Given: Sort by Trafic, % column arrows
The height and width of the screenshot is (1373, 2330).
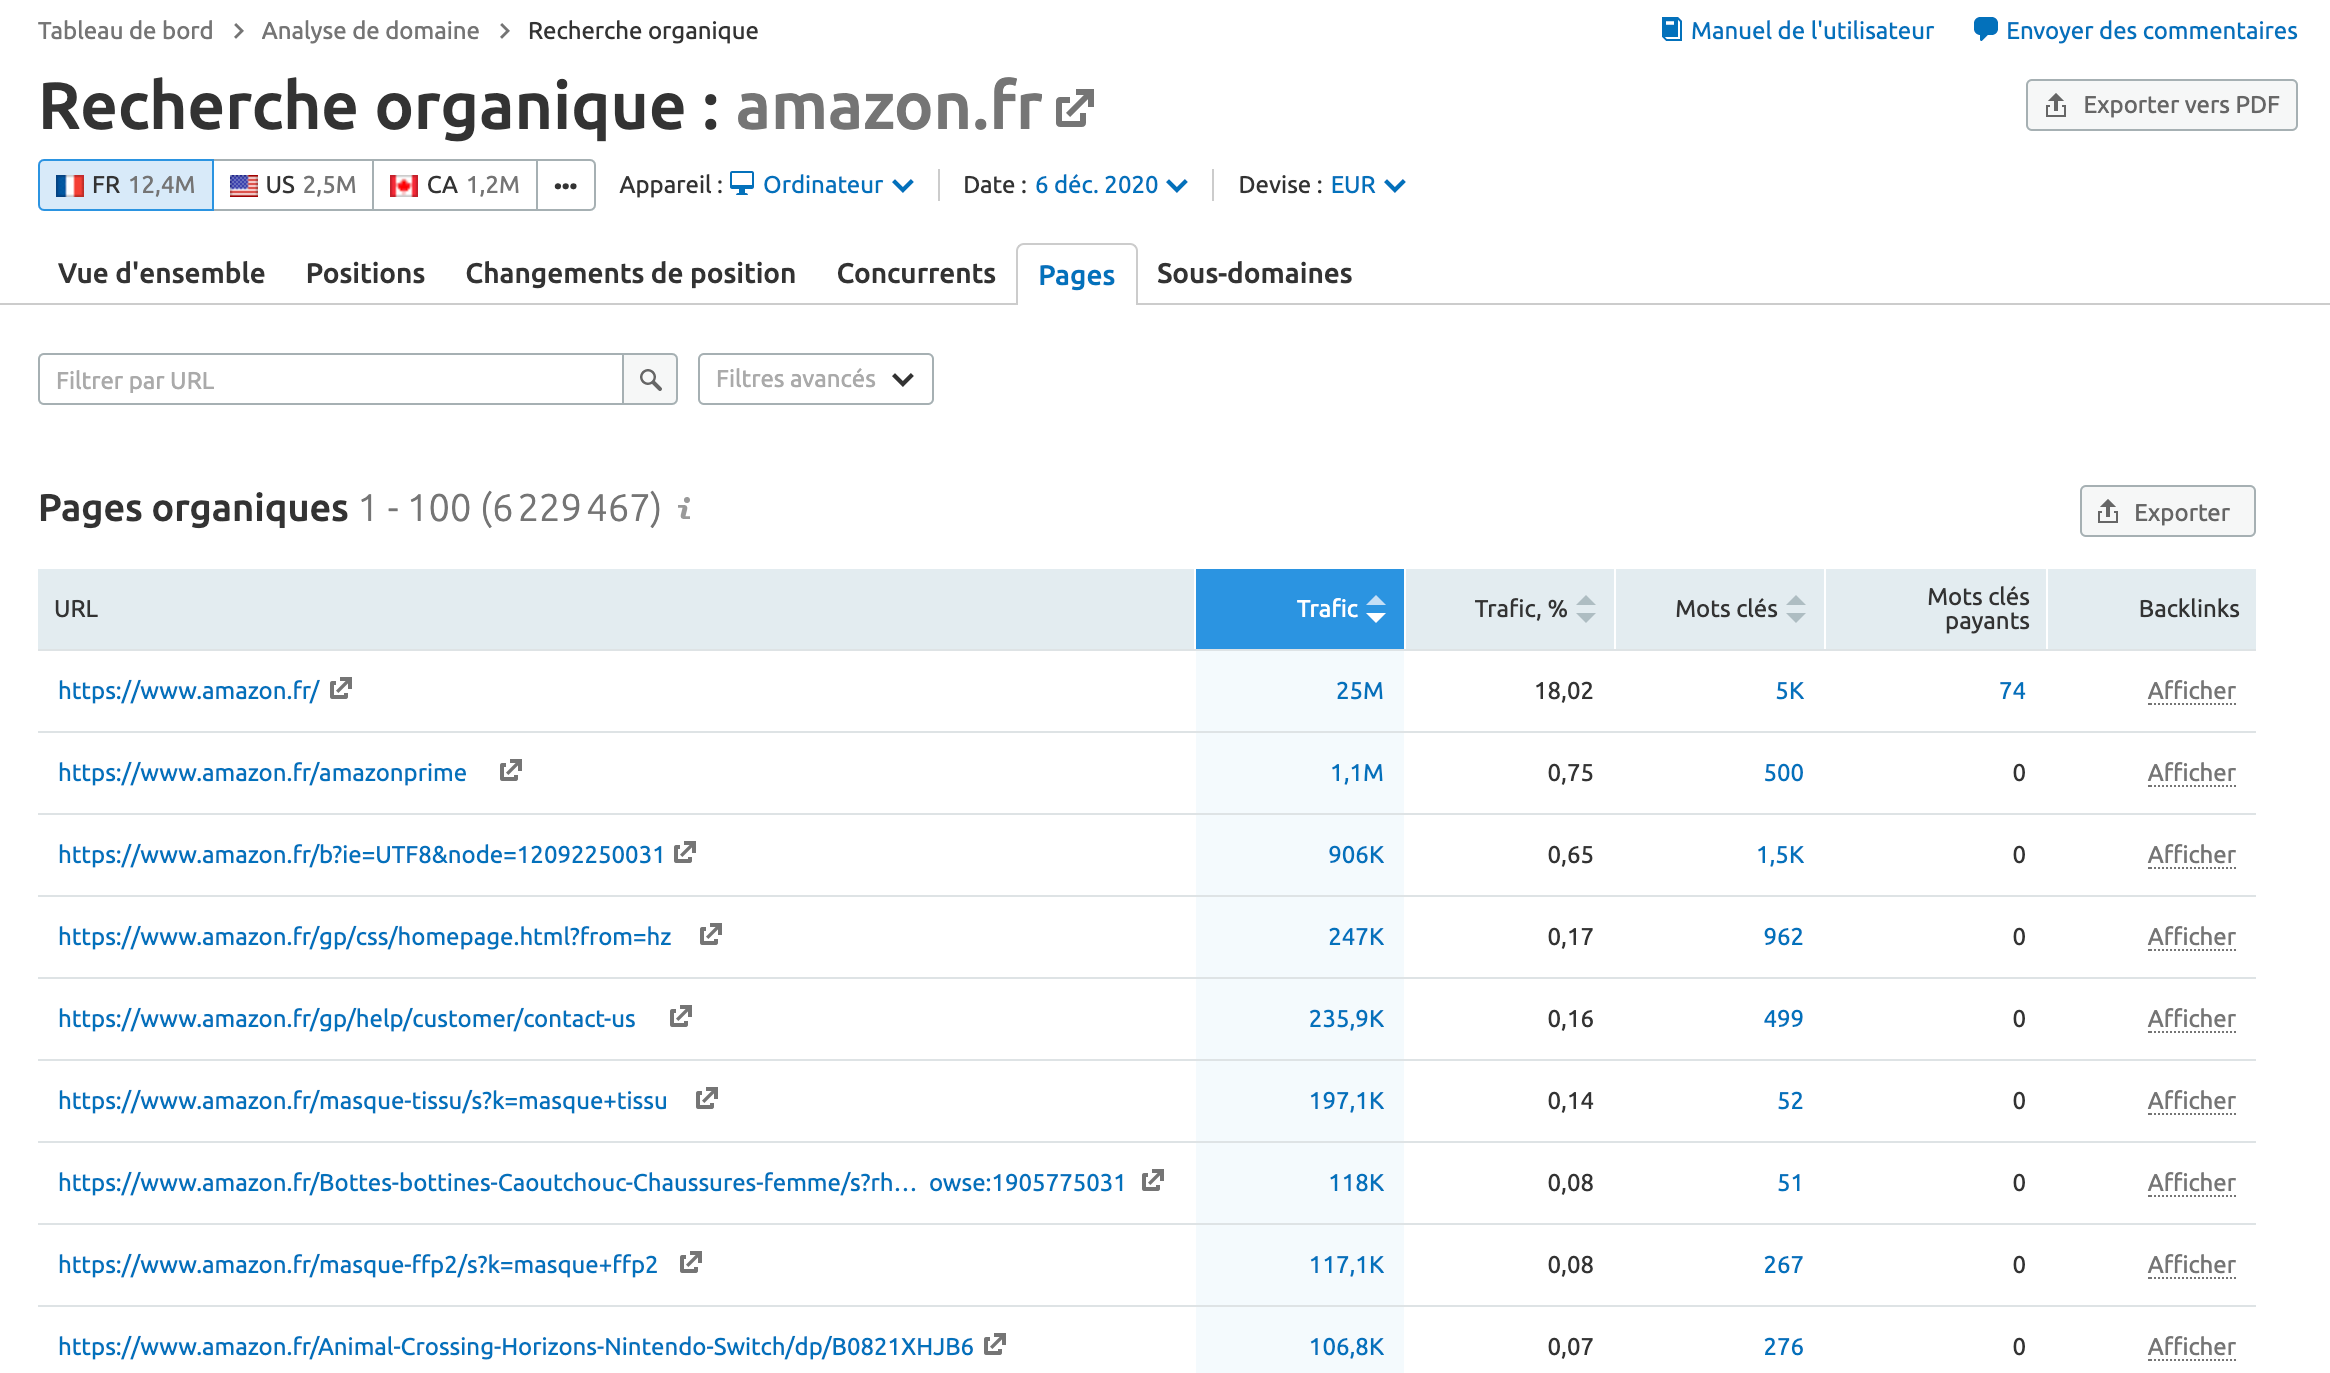Looking at the screenshot, I should click(1586, 609).
